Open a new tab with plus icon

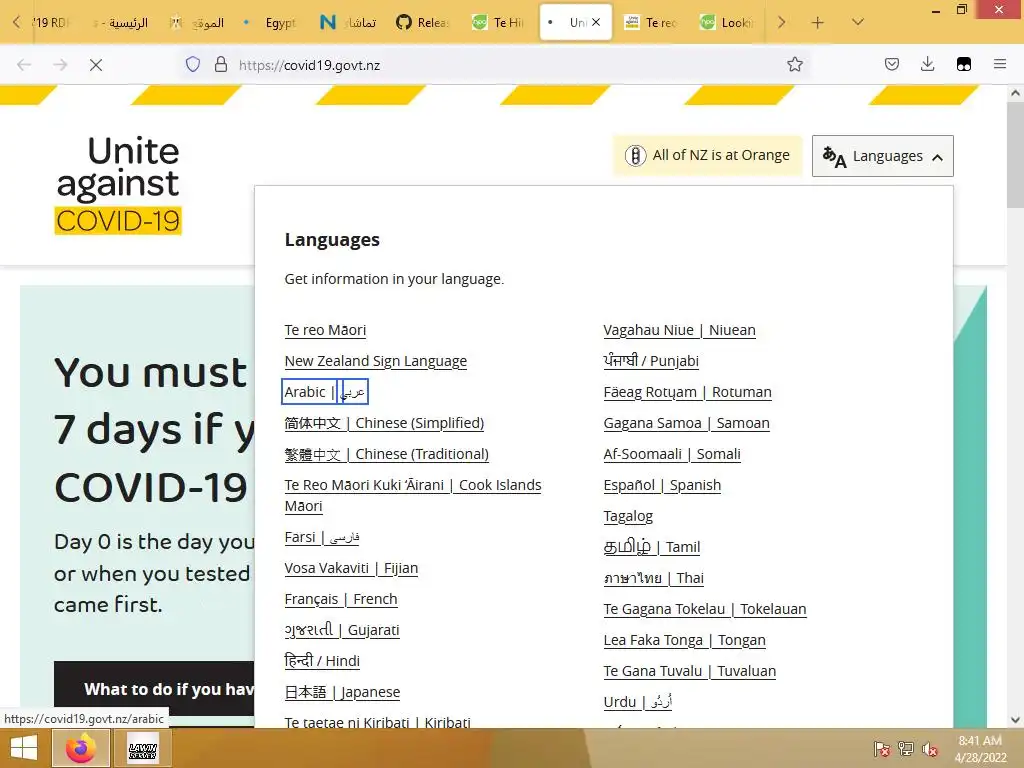click(818, 23)
